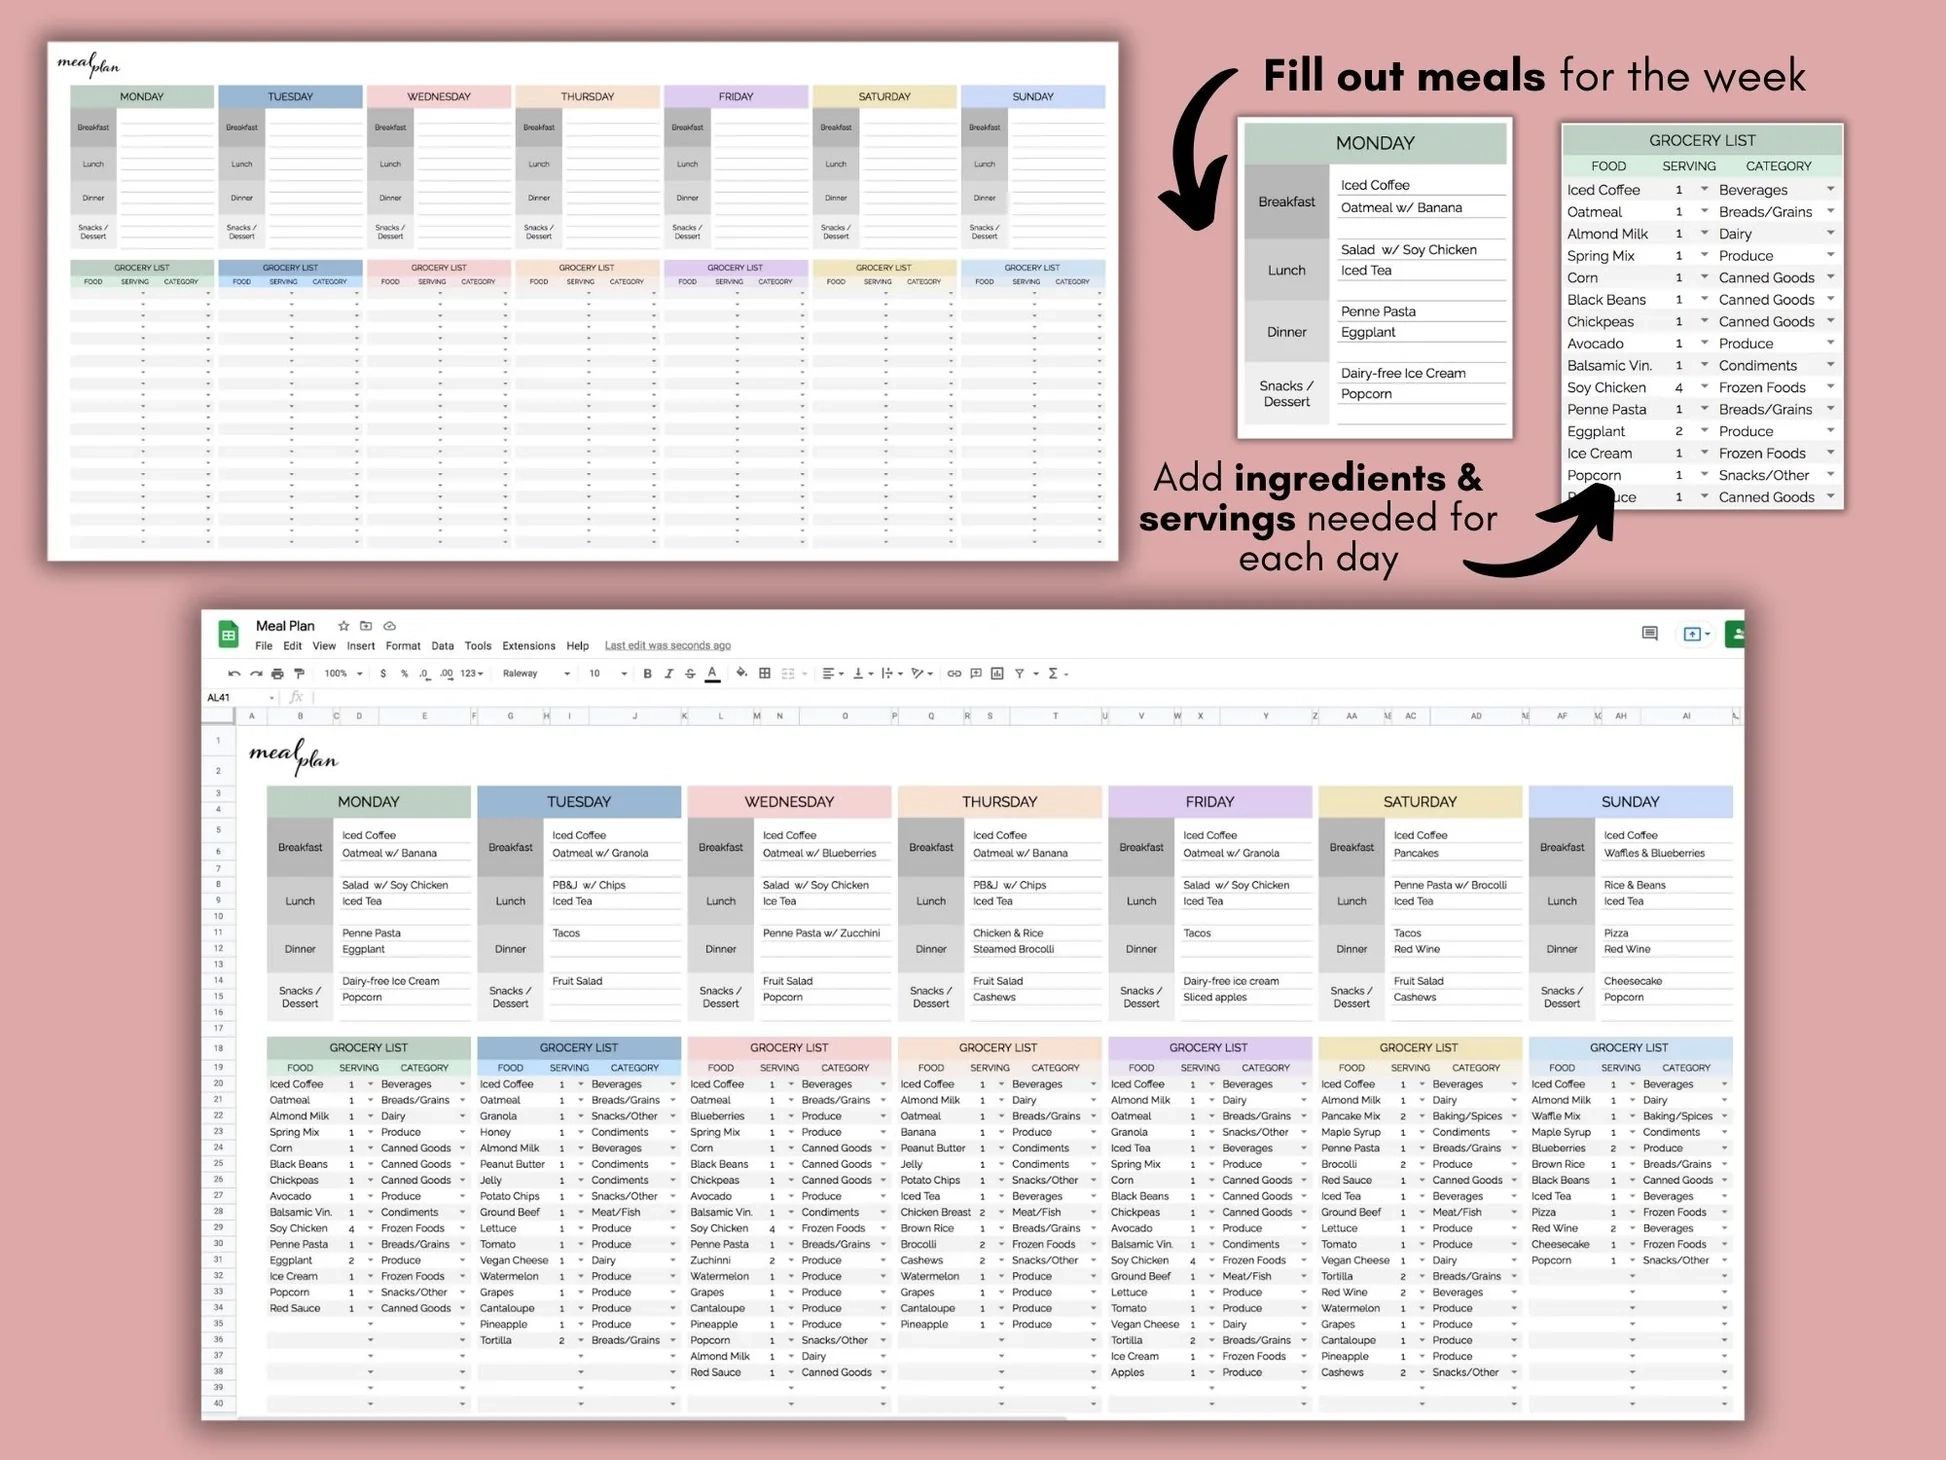Select the Print icon in the toolbar
The image size is (1946, 1460).
pos(277,674)
